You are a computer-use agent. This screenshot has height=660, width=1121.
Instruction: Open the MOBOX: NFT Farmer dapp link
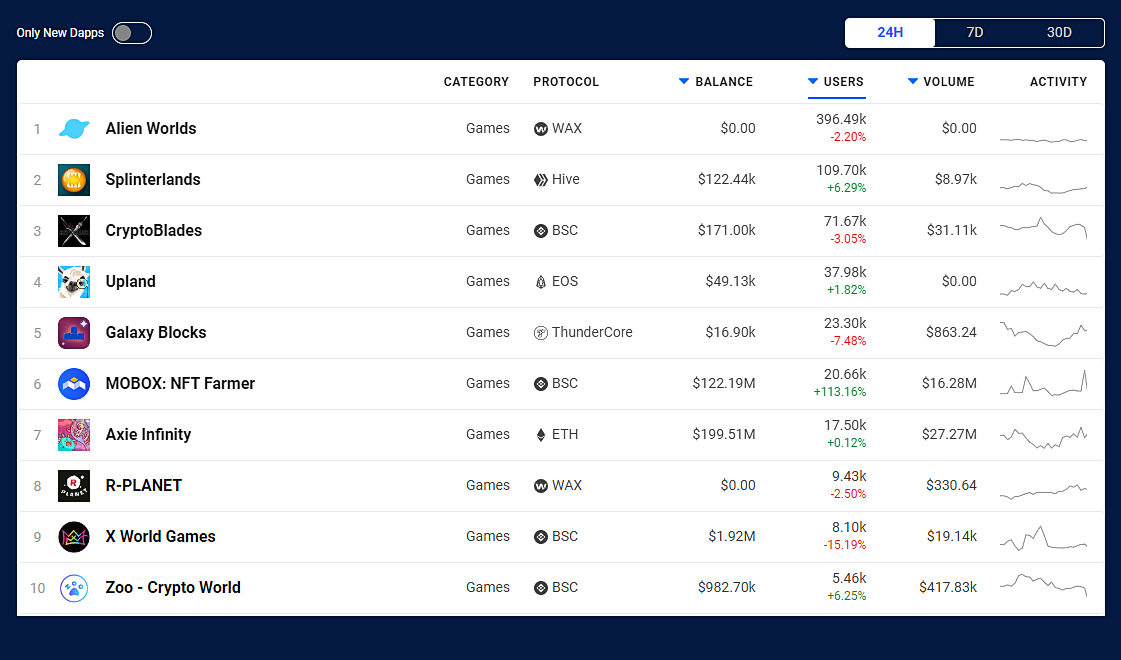tap(180, 384)
